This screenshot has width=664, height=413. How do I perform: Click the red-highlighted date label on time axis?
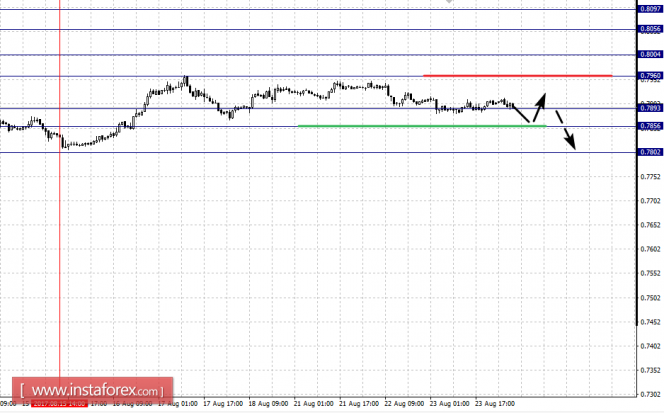click(x=60, y=404)
